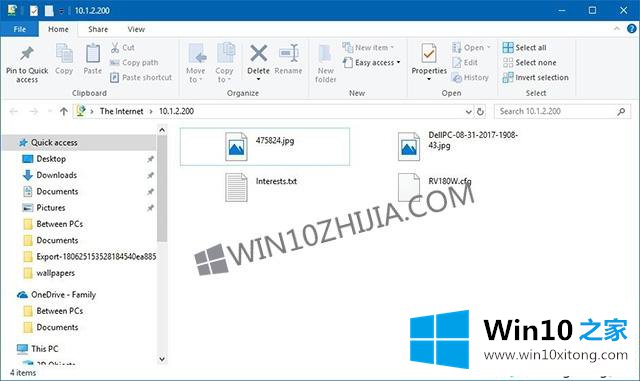Screen dimensions: 640x381
Task: Click Edit in the Open group
Action: tap(465, 62)
